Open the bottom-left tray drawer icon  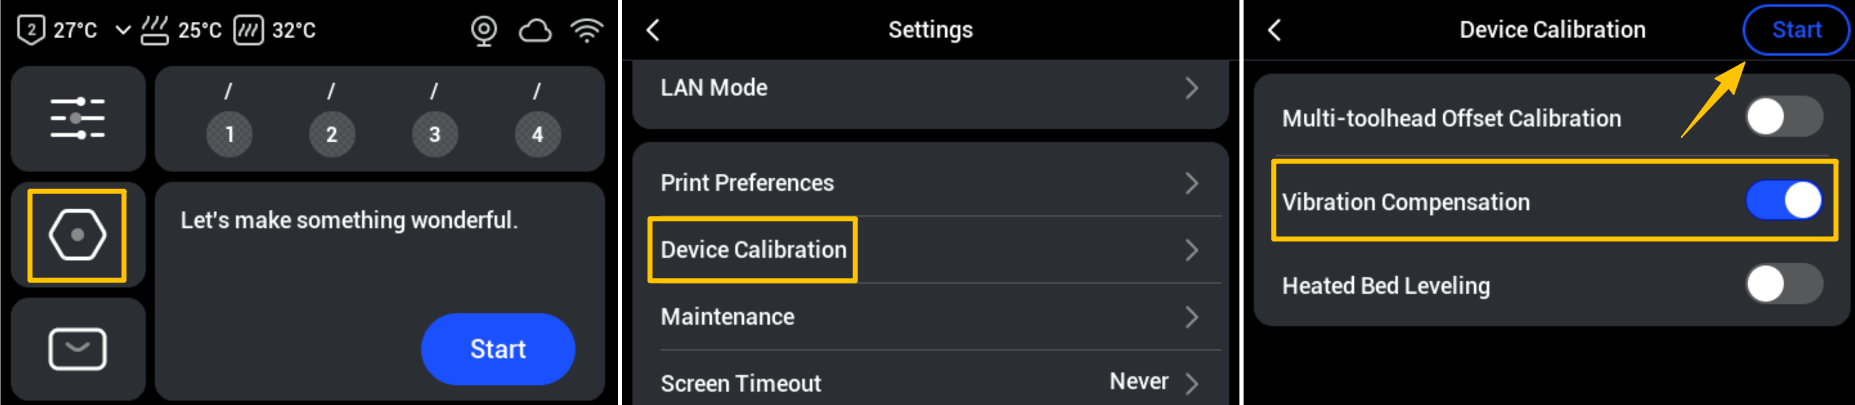[77, 349]
